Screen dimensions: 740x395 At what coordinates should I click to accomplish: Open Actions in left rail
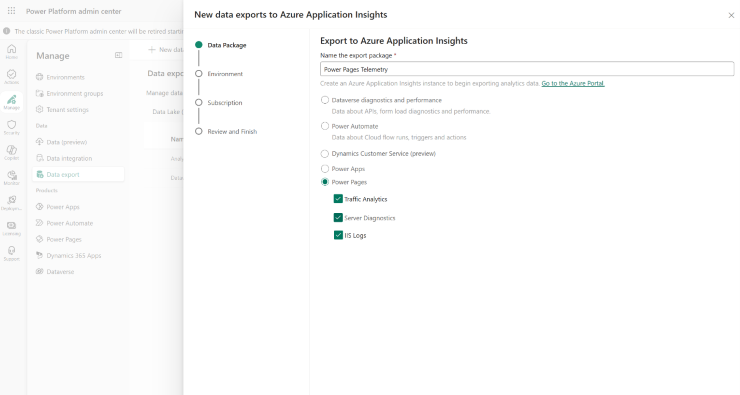click(x=11, y=76)
